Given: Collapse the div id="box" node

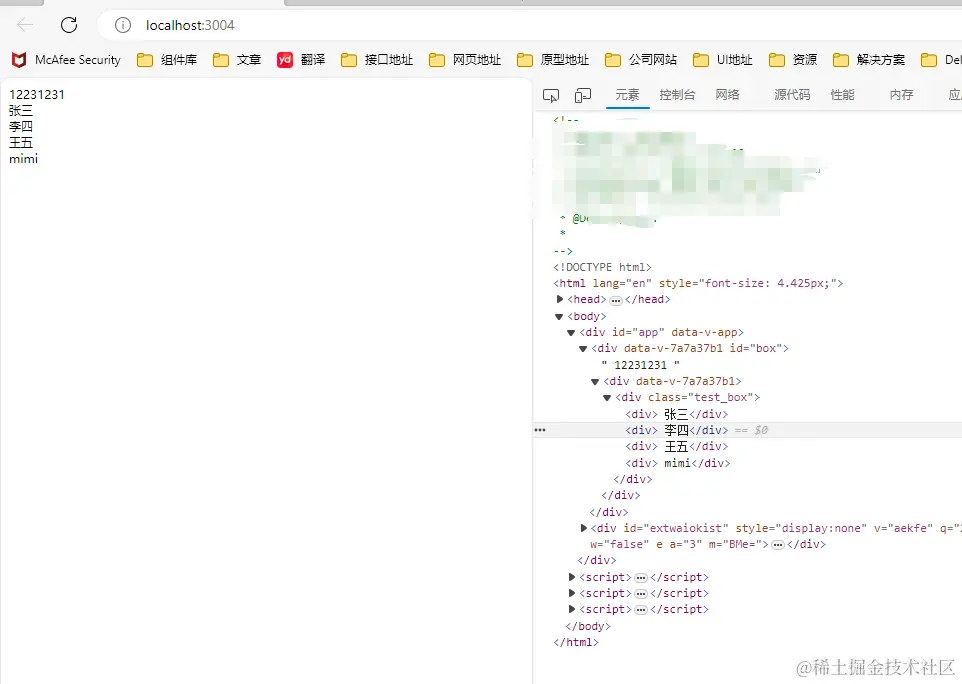Looking at the screenshot, I should [583, 348].
